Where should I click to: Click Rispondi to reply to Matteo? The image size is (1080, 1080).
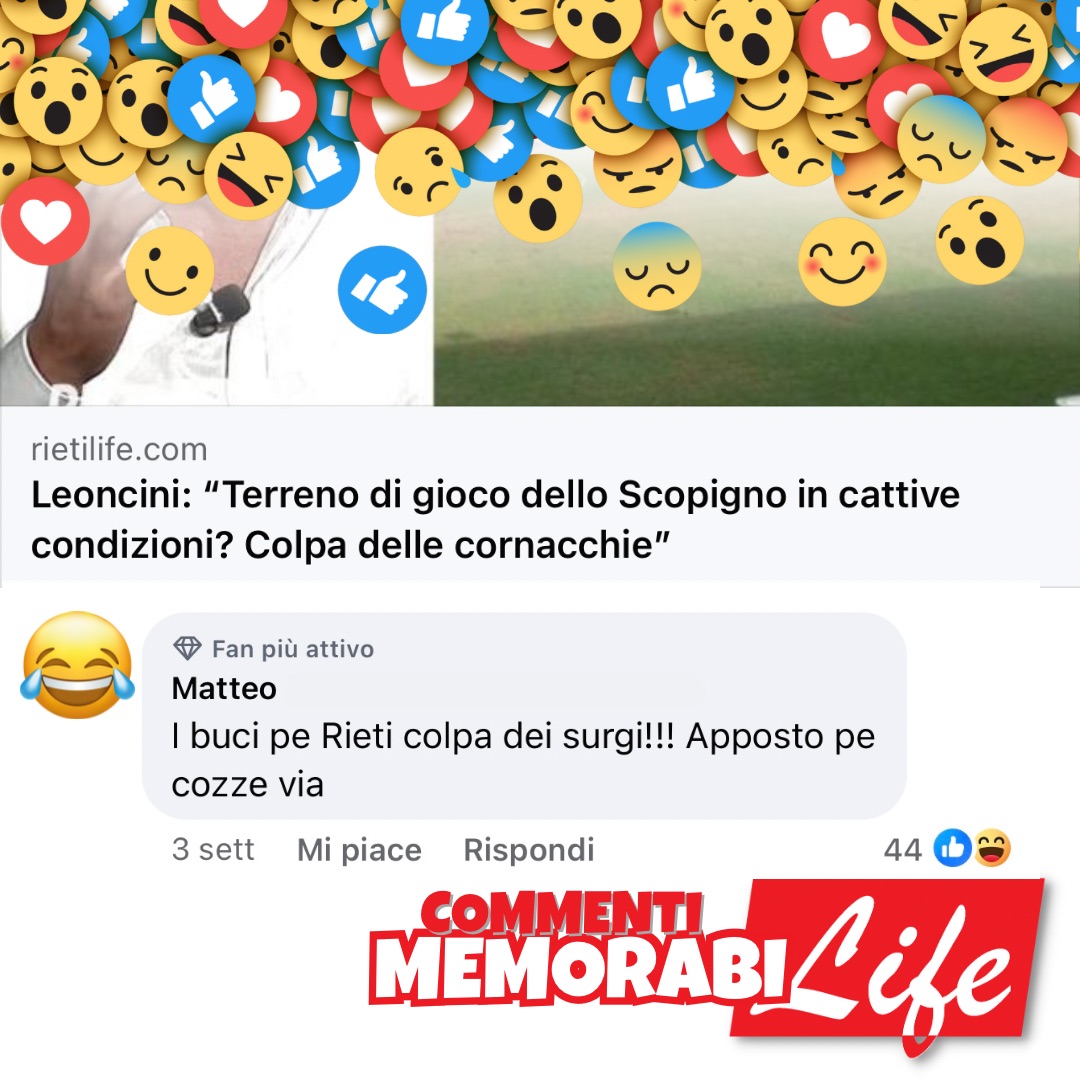(528, 849)
